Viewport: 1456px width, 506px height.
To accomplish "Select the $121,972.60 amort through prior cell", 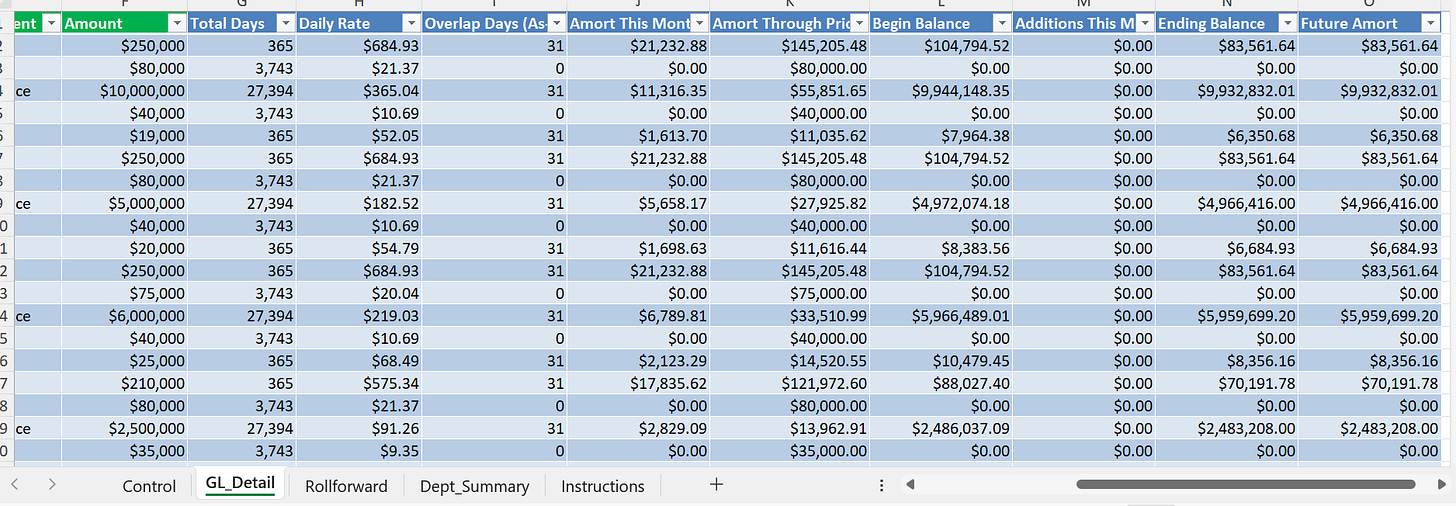I will tap(790, 383).
